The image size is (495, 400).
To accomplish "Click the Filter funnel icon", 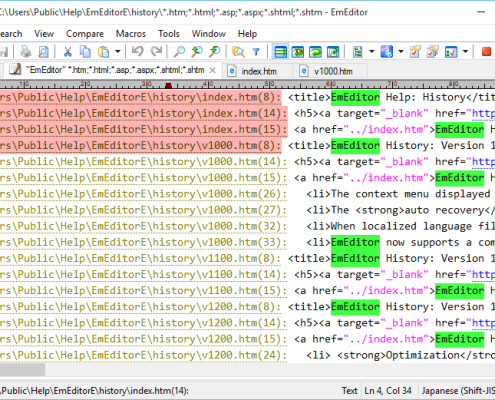I will click(x=256, y=52).
